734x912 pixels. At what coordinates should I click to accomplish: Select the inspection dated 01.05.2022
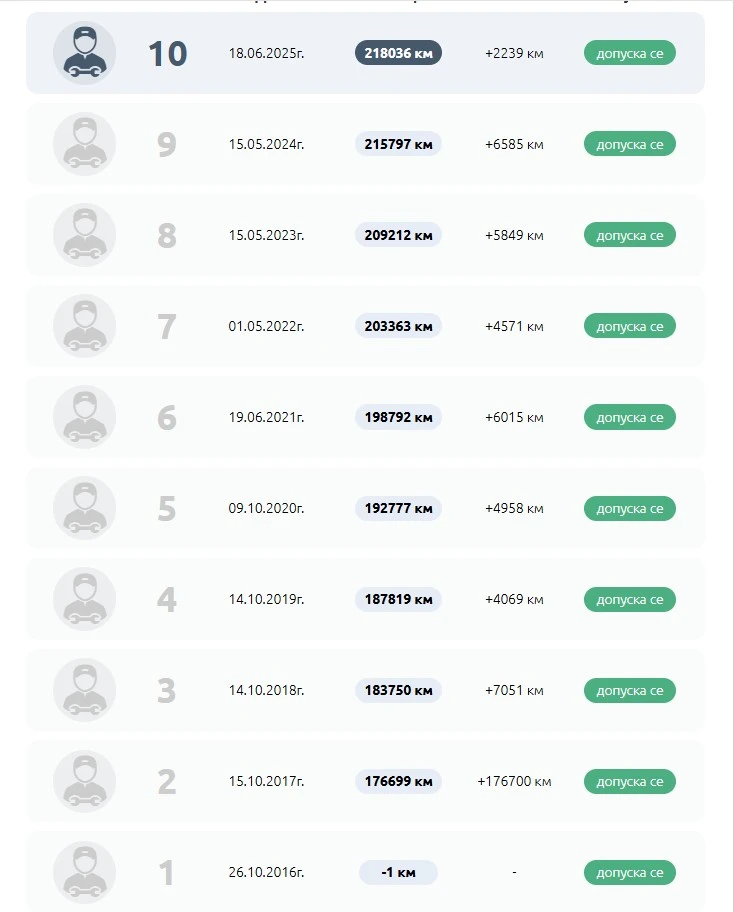tap(266, 326)
